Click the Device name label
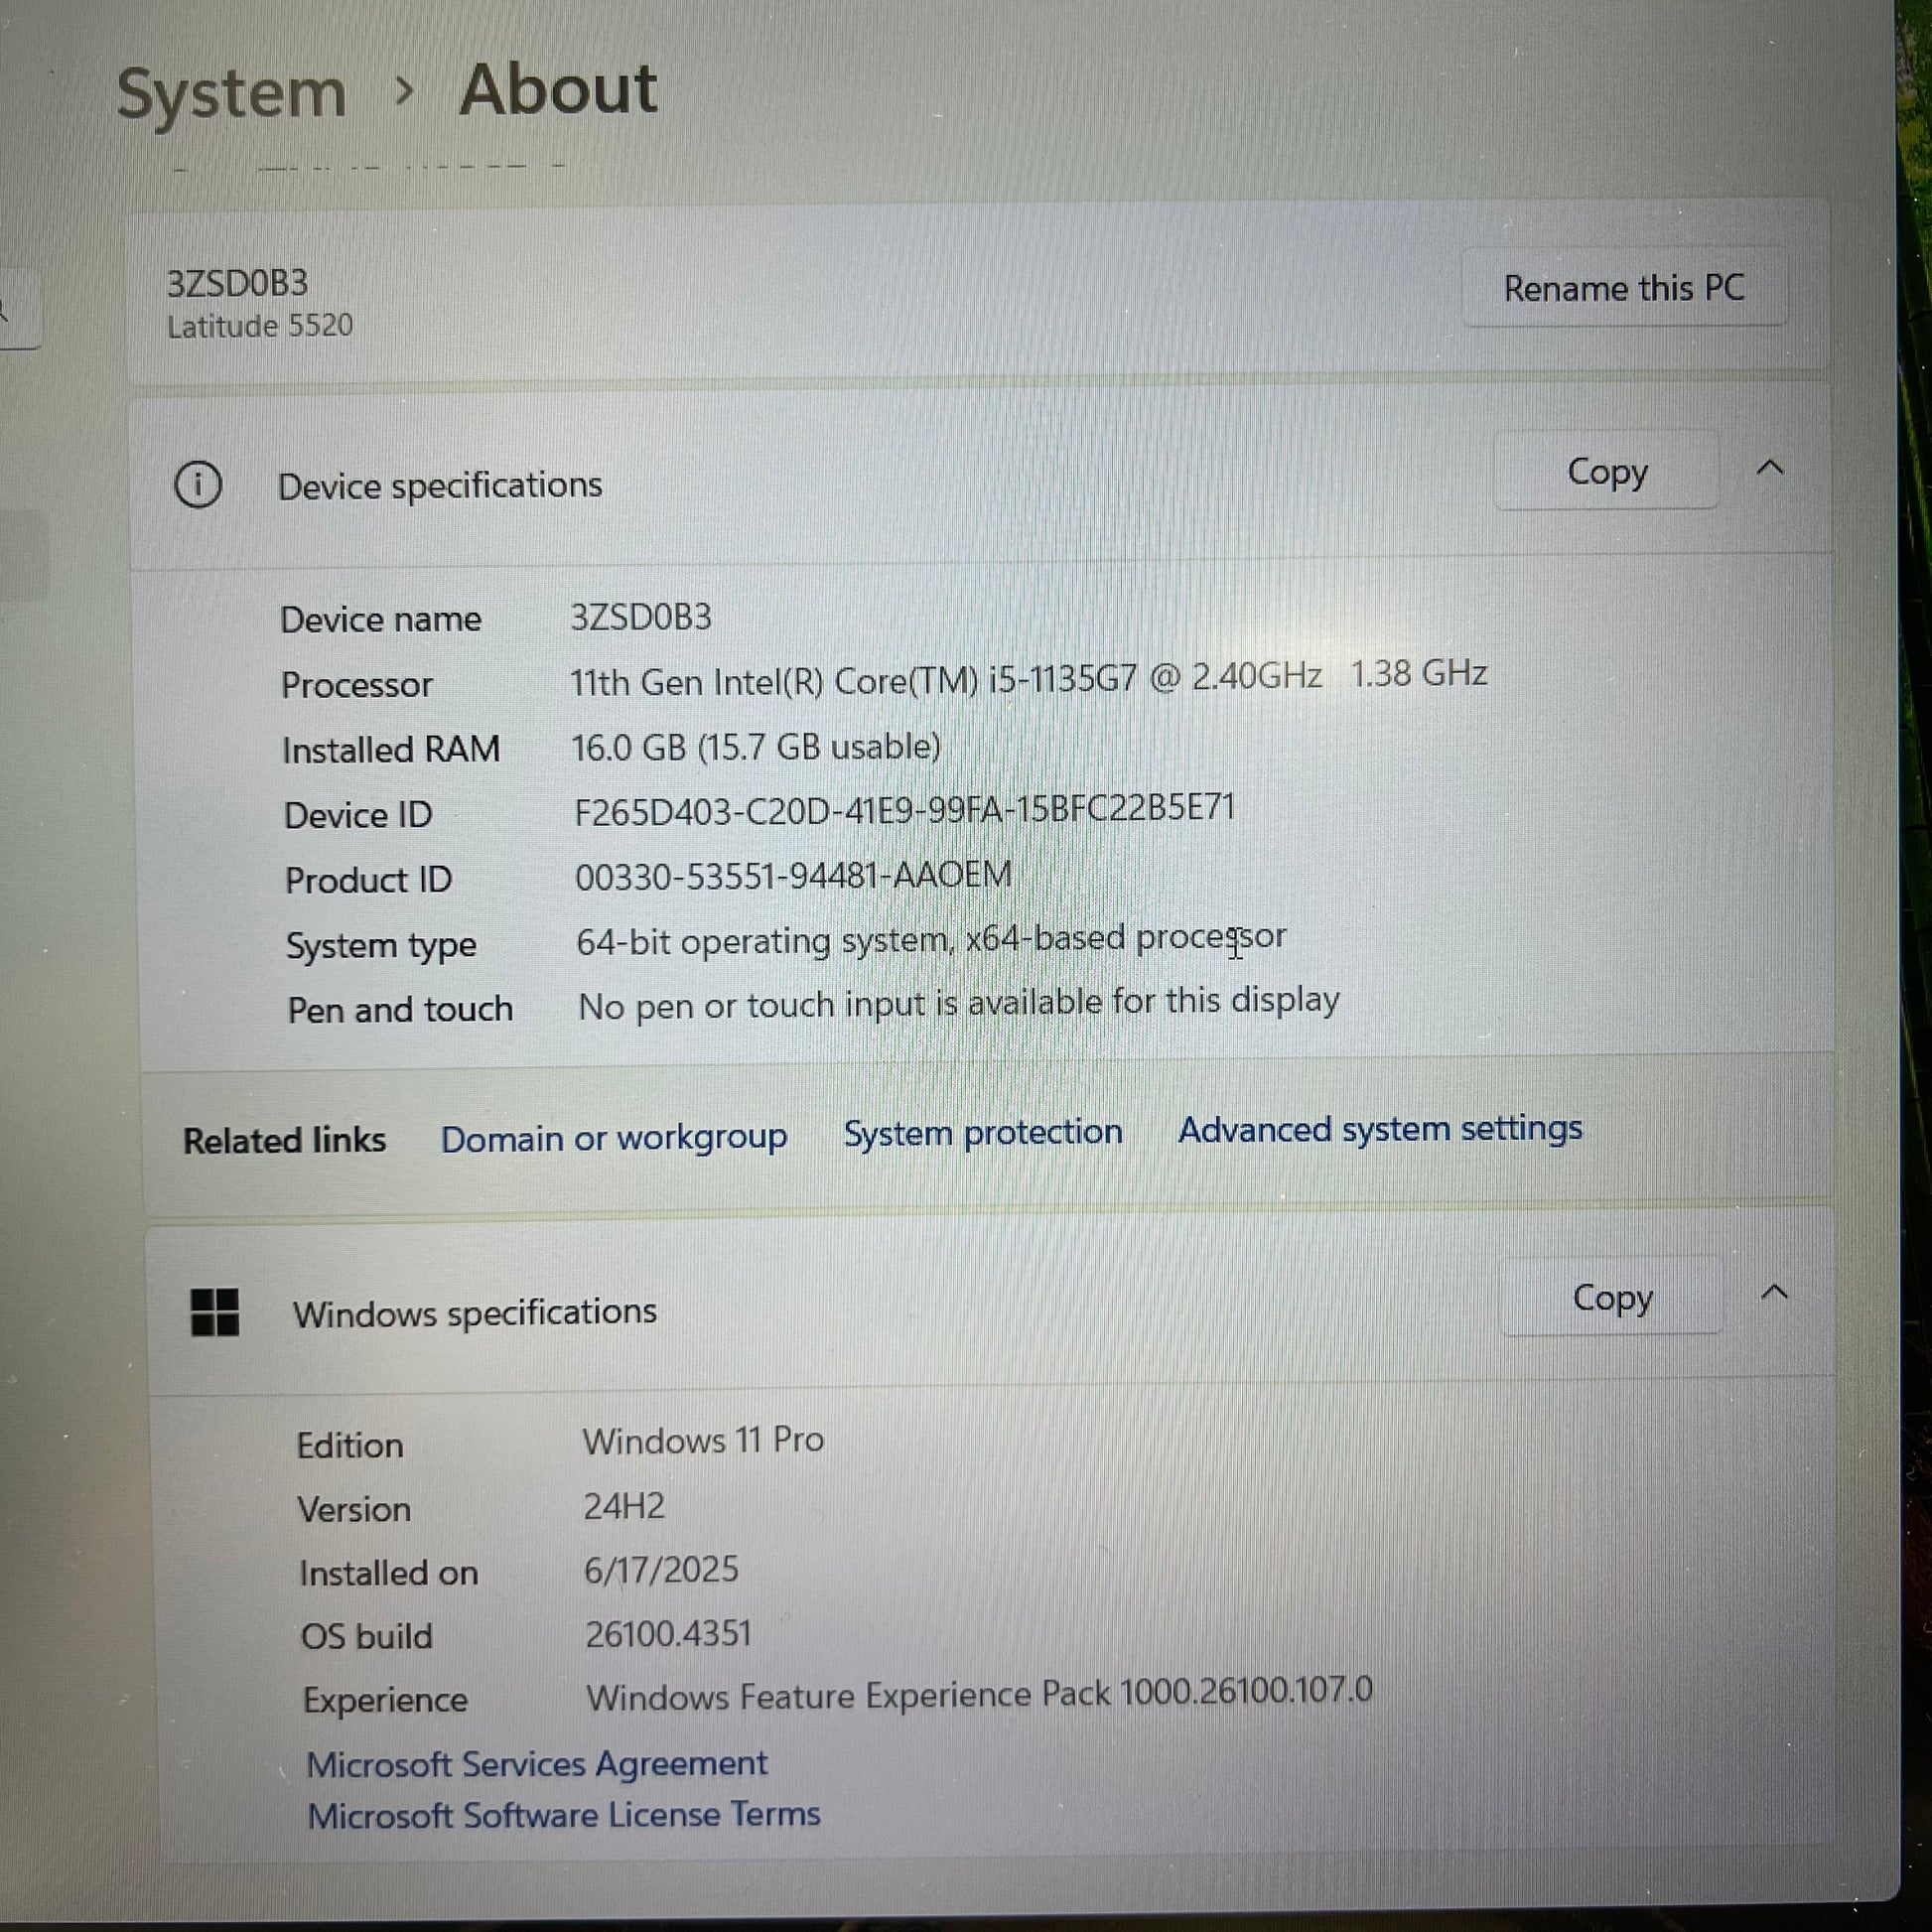Screen dimensions: 1932x1932 381,619
